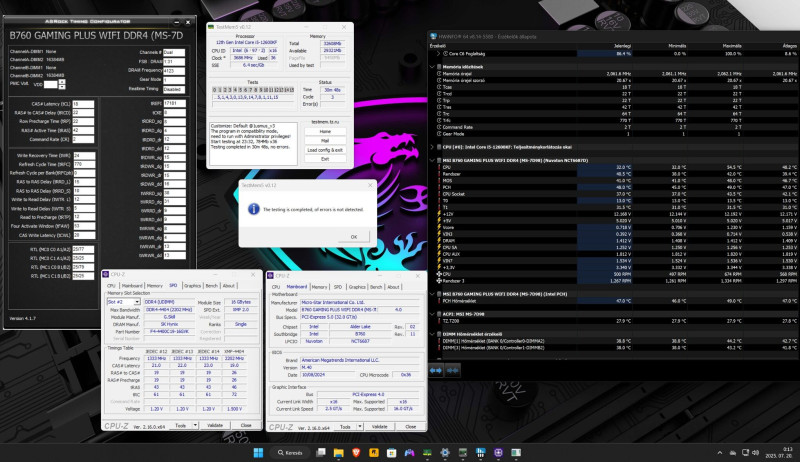This screenshot has width=800, height=462.
Task: Launch File Explorer from the taskbar
Action: pos(338,452)
